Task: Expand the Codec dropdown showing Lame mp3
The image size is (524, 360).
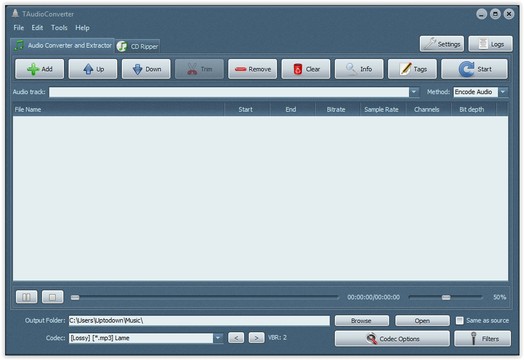Action: click(218, 338)
